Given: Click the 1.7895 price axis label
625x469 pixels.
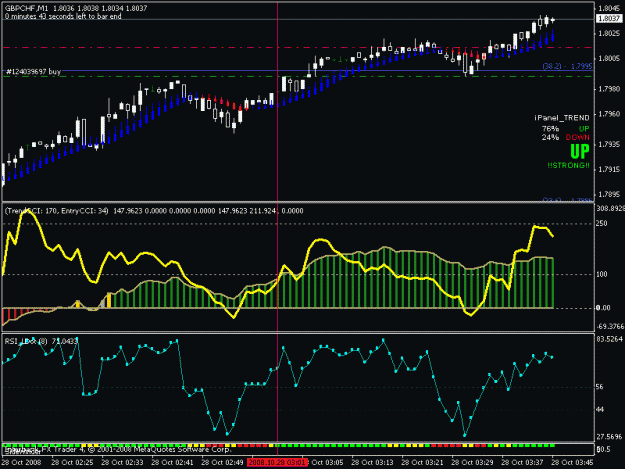Looking at the screenshot, I should click(609, 195).
